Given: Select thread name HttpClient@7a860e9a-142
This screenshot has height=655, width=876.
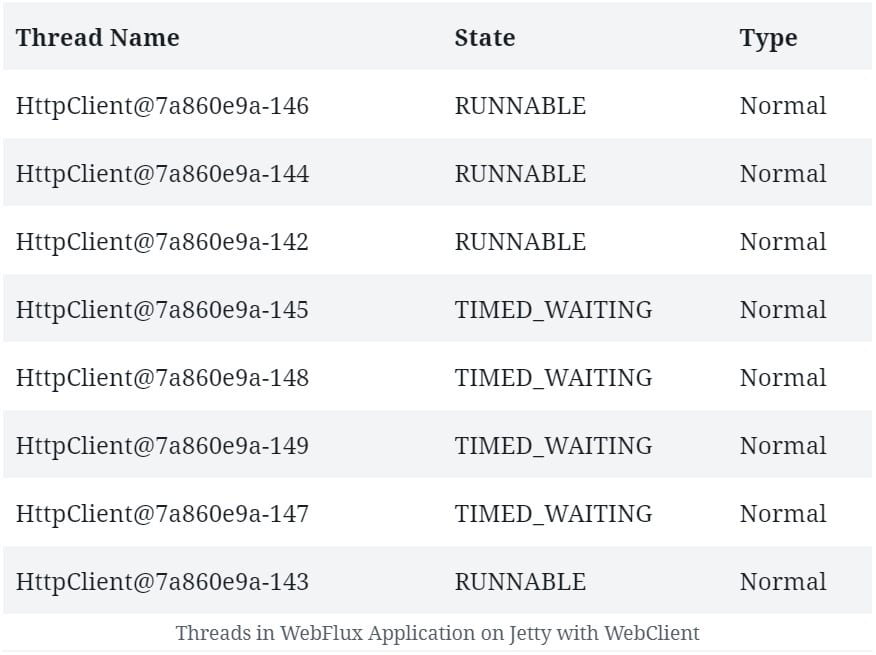Looking at the screenshot, I should [162, 242].
